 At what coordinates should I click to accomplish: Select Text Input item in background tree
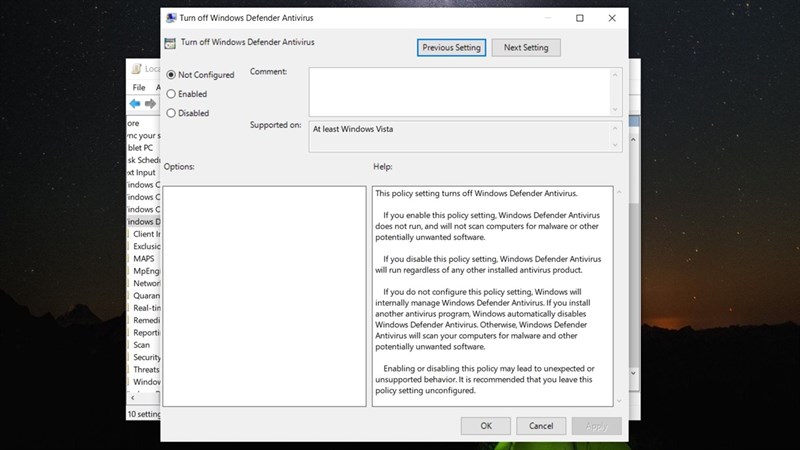tap(142, 172)
